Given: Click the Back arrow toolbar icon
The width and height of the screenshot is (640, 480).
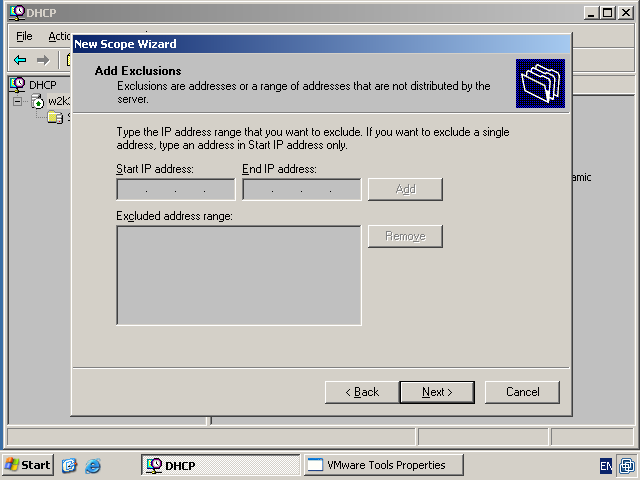Looking at the screenshot, I should (20, 60).
